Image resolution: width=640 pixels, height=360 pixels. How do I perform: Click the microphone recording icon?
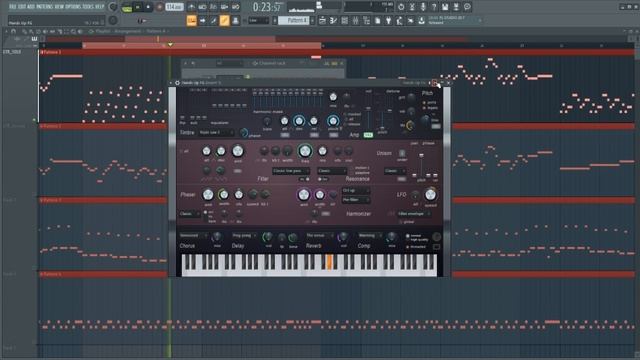pos(423,7)
